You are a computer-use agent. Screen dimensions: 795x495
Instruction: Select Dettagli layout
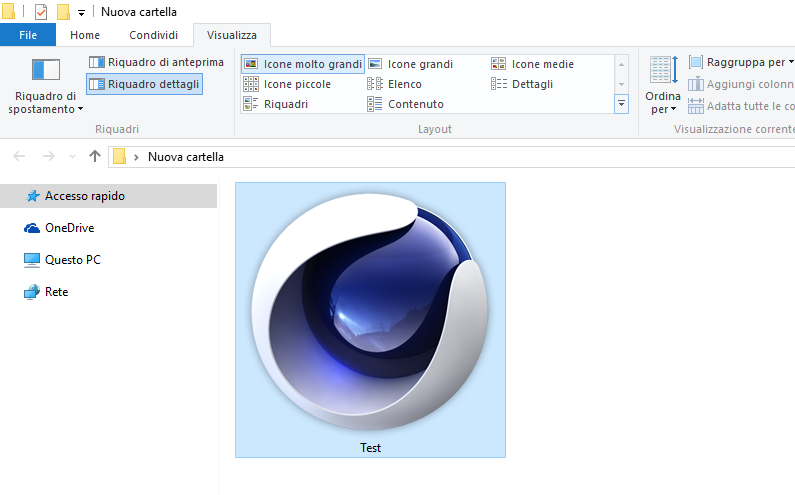tap(522, 84)
